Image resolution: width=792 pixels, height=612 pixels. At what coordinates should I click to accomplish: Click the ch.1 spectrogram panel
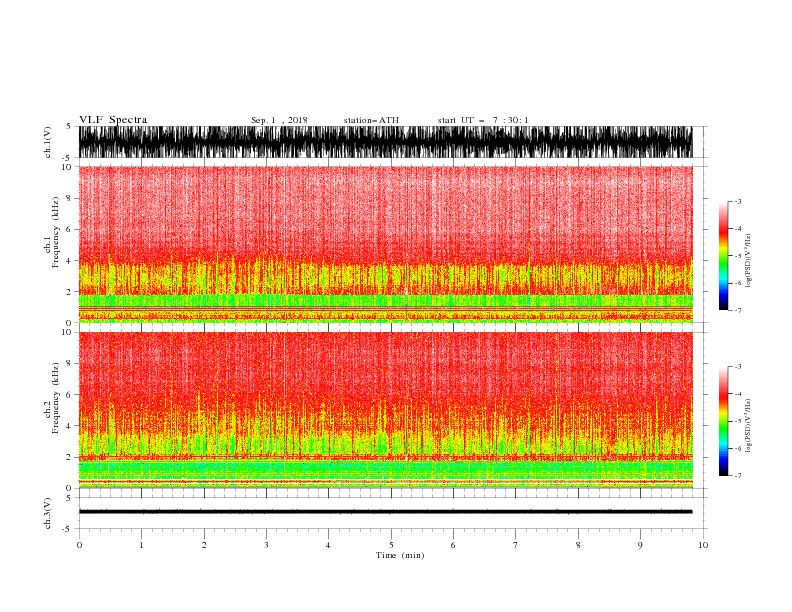pyautogui.click(x=385, y=244)
